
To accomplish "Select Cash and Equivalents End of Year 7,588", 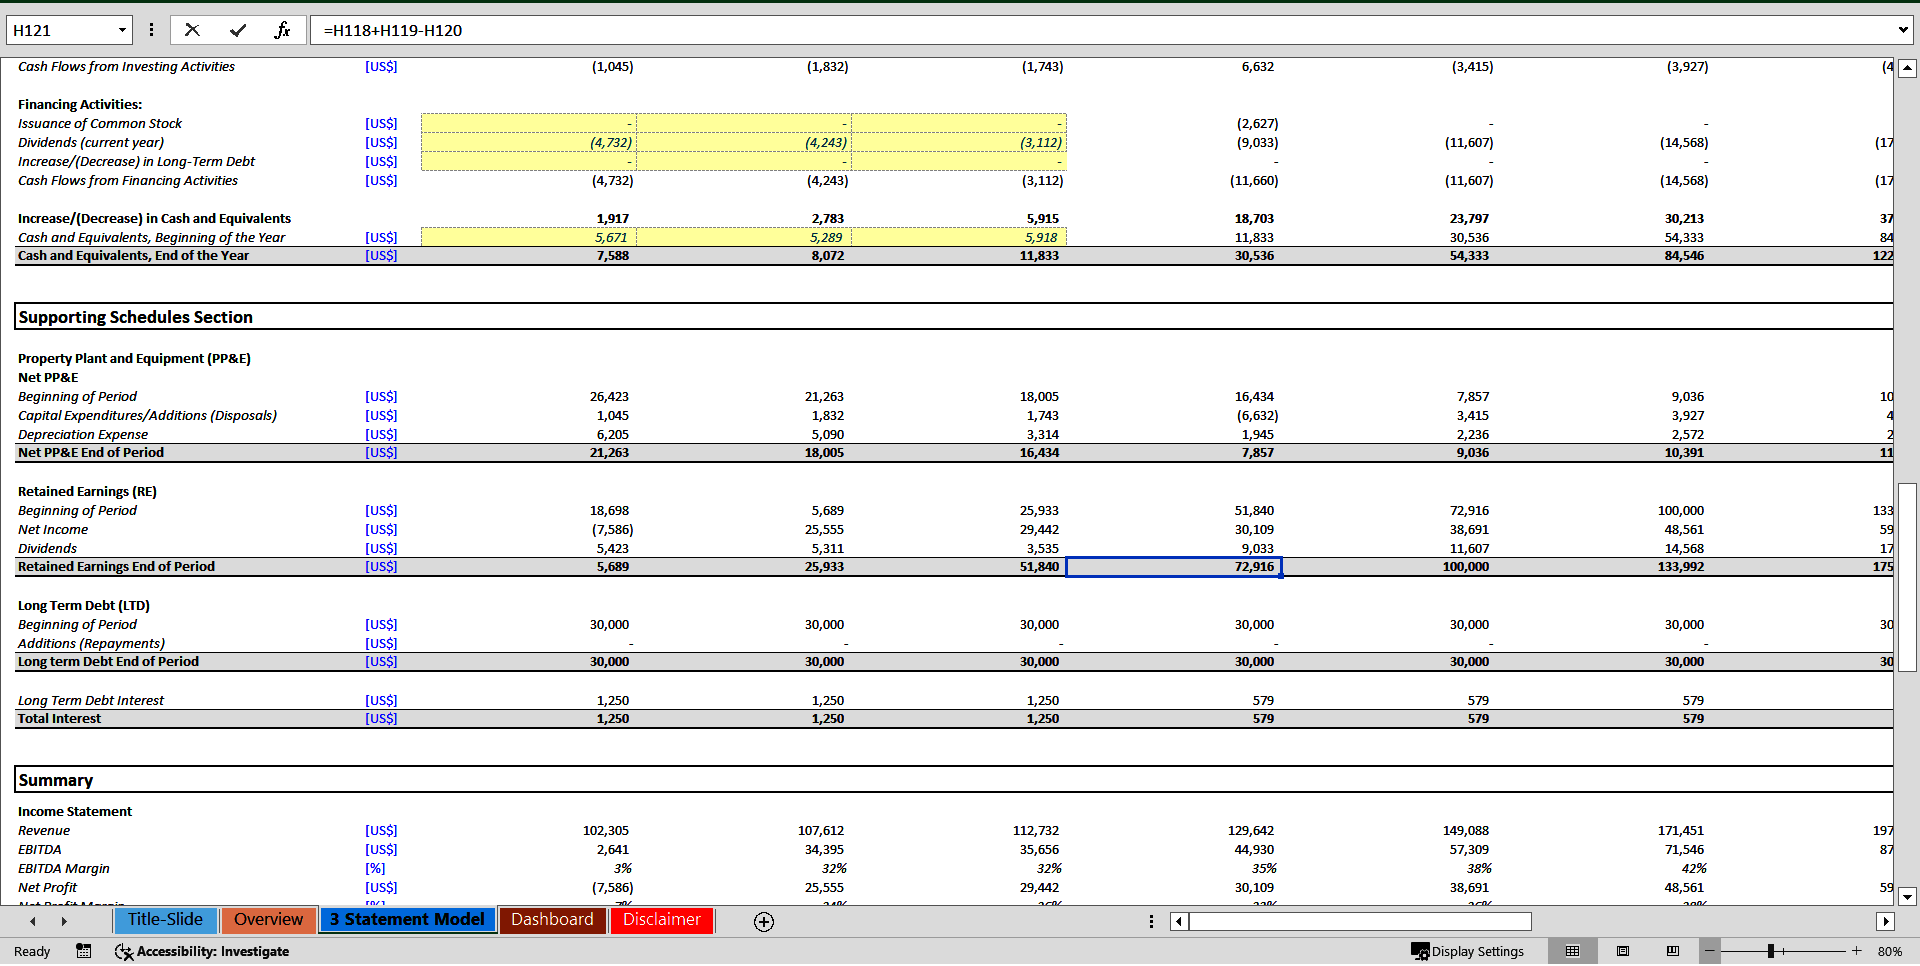I will (x=528, y=256).
